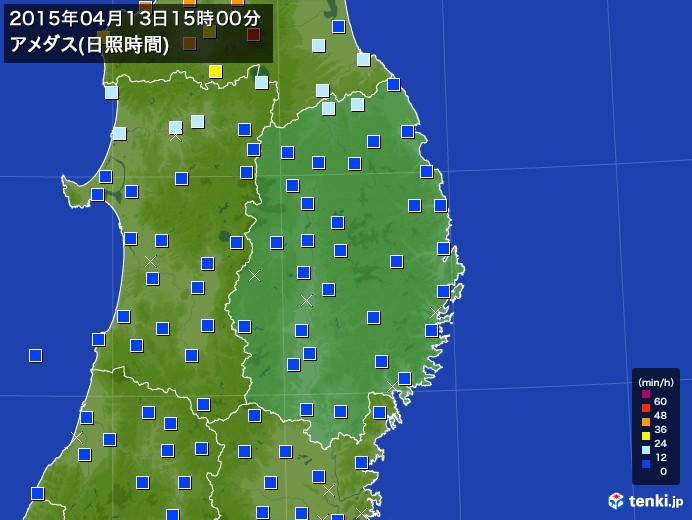
Task: Click the dark blue legend swatch above 0
Action: point(646,464)
